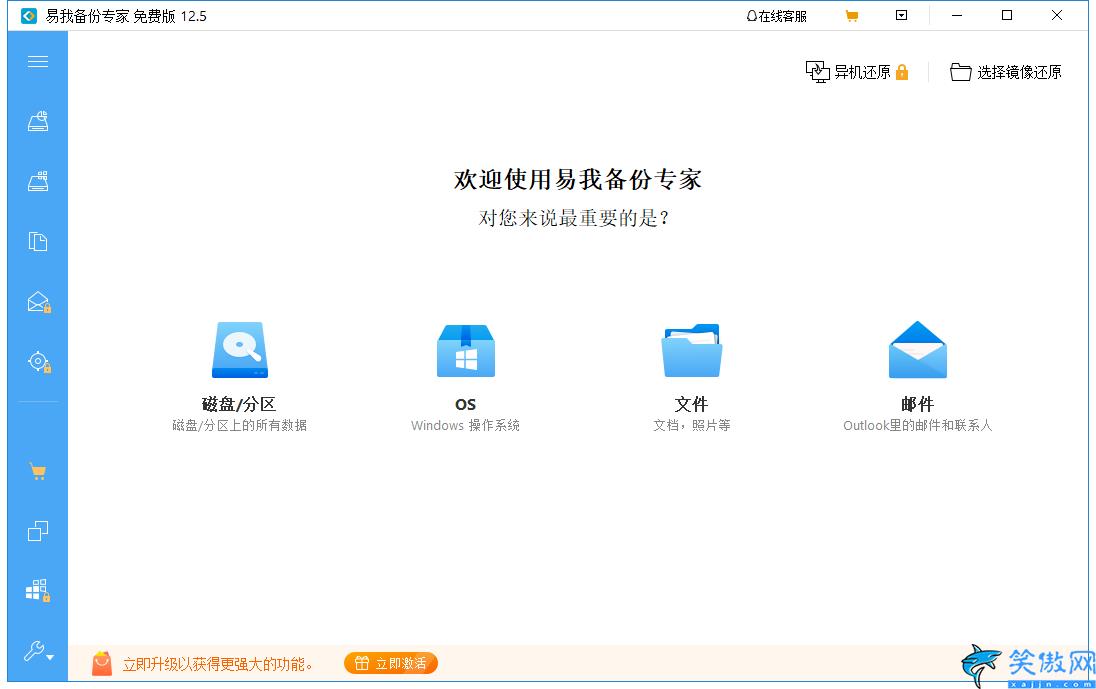Open locked mail backup sidebar icon
Viewport: 1096px width, 689px height.
(x=39, y=302)
